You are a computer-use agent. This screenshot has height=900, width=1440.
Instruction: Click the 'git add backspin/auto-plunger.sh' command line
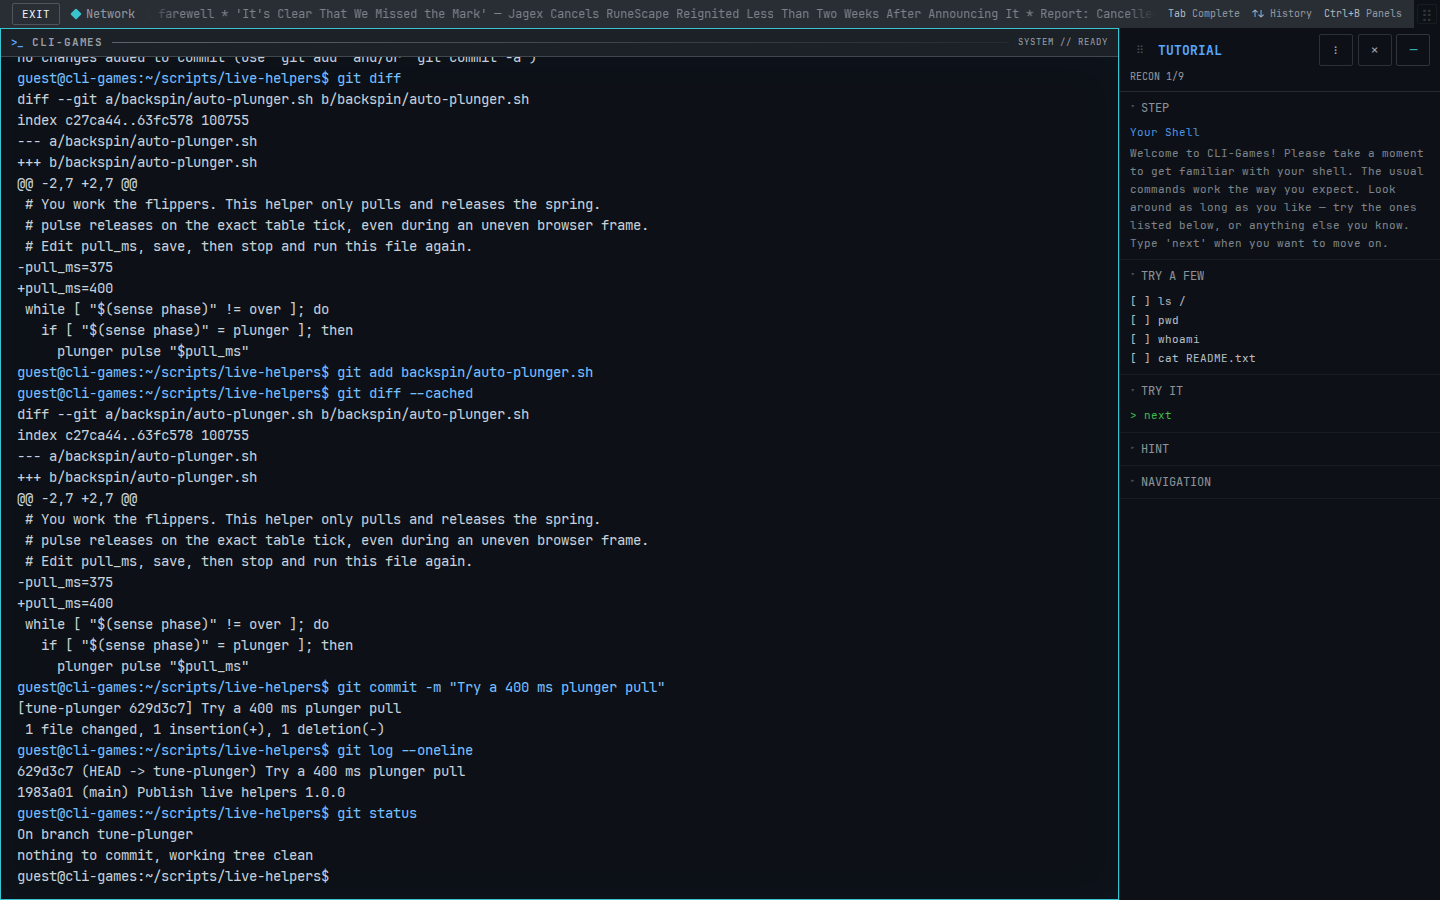click(305, 373)
